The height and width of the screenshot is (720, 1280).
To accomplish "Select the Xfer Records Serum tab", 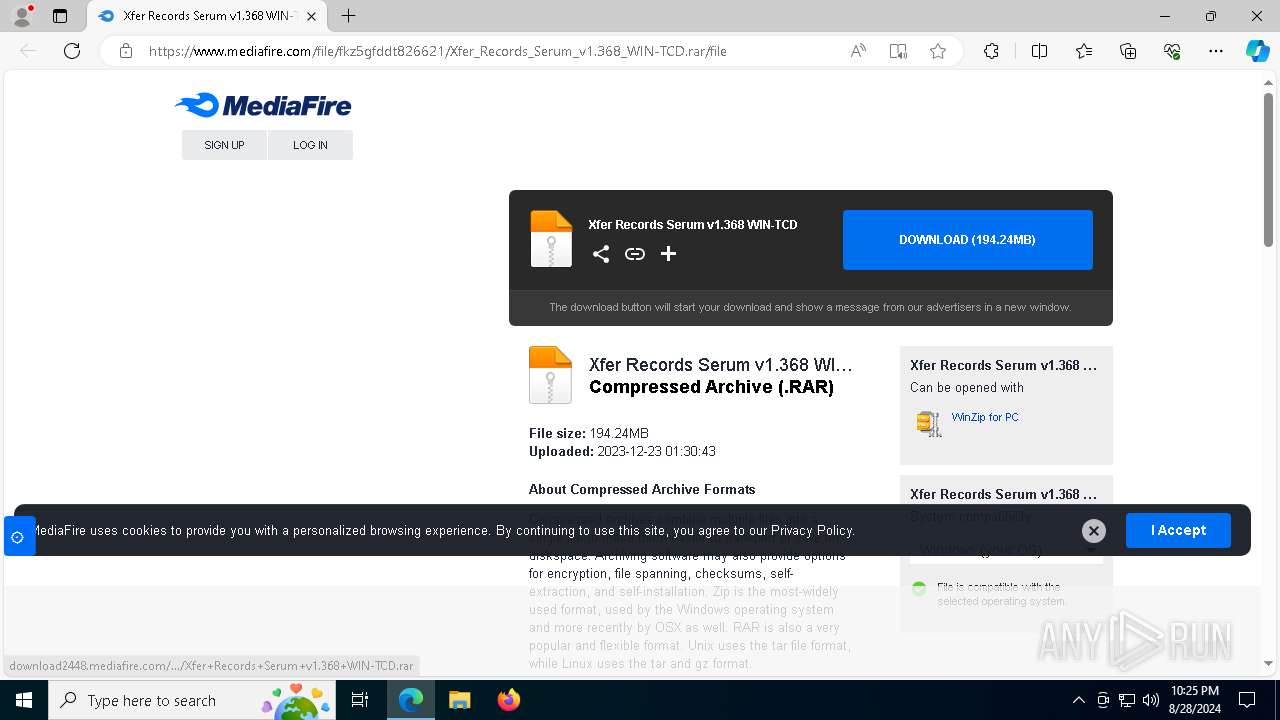I will pos(207,16).
